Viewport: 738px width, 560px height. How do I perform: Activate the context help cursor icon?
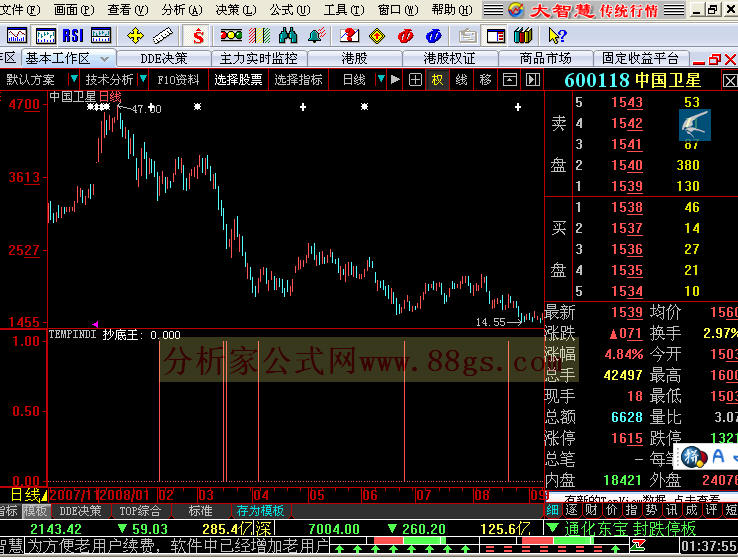point(557,36)
